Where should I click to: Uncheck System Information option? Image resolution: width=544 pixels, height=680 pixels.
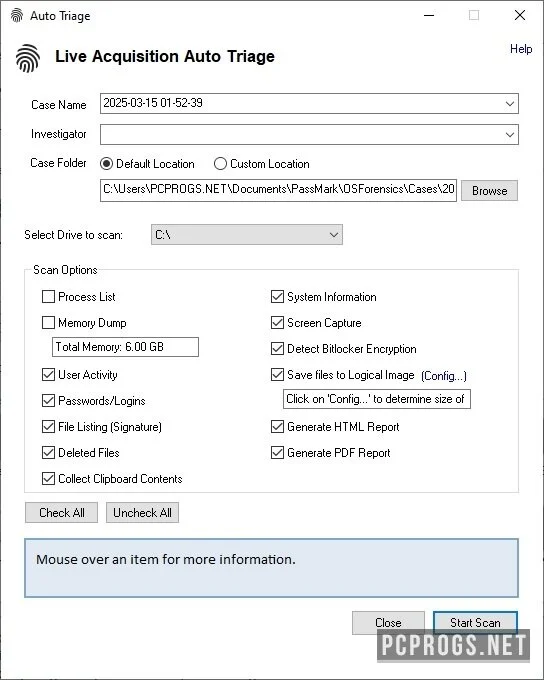point(277,297)
